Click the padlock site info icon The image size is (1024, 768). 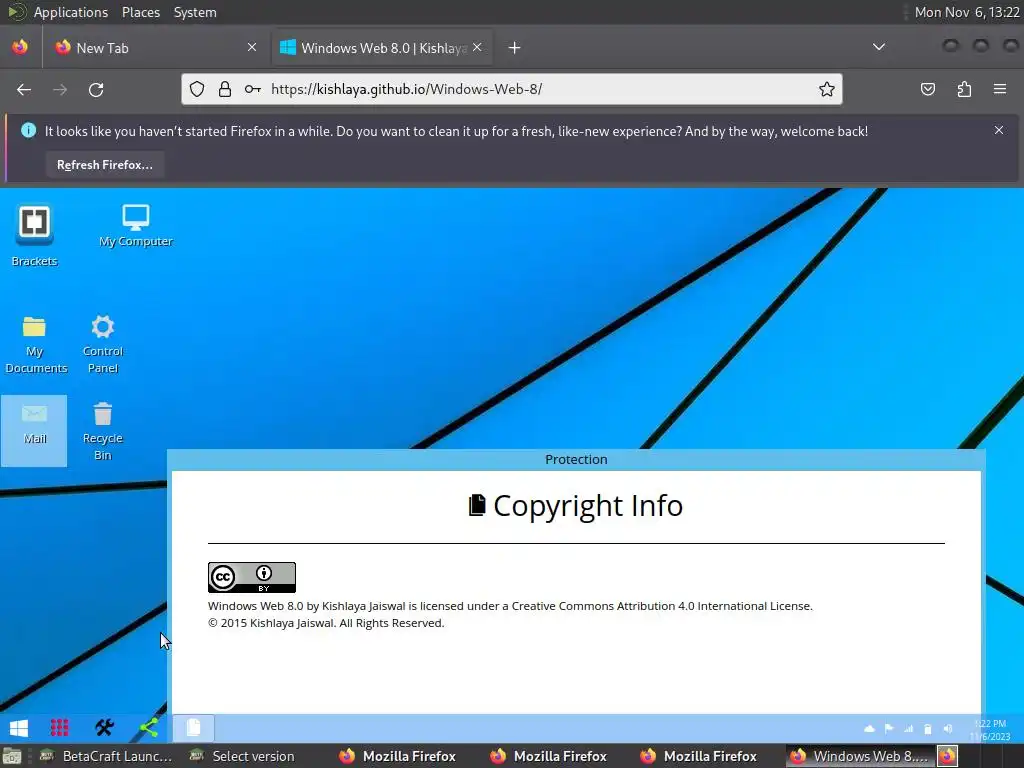tap(225, 89)
